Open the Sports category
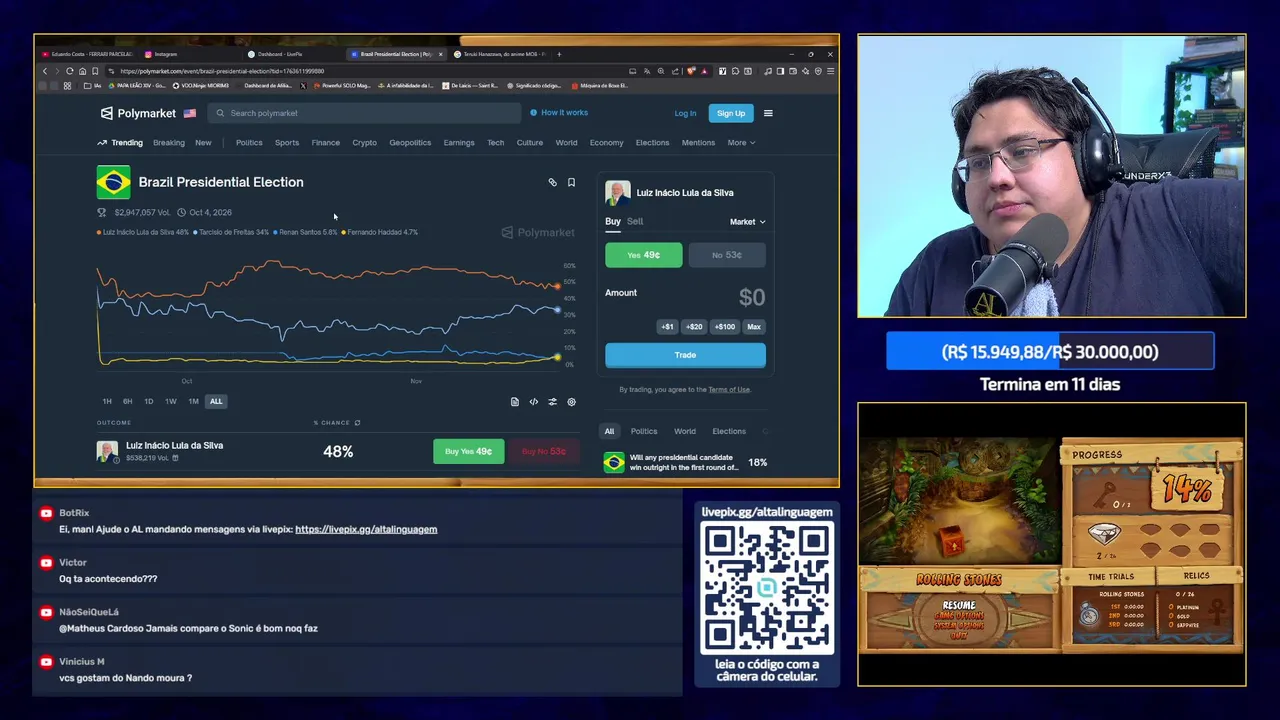 (x=287, y=143)
